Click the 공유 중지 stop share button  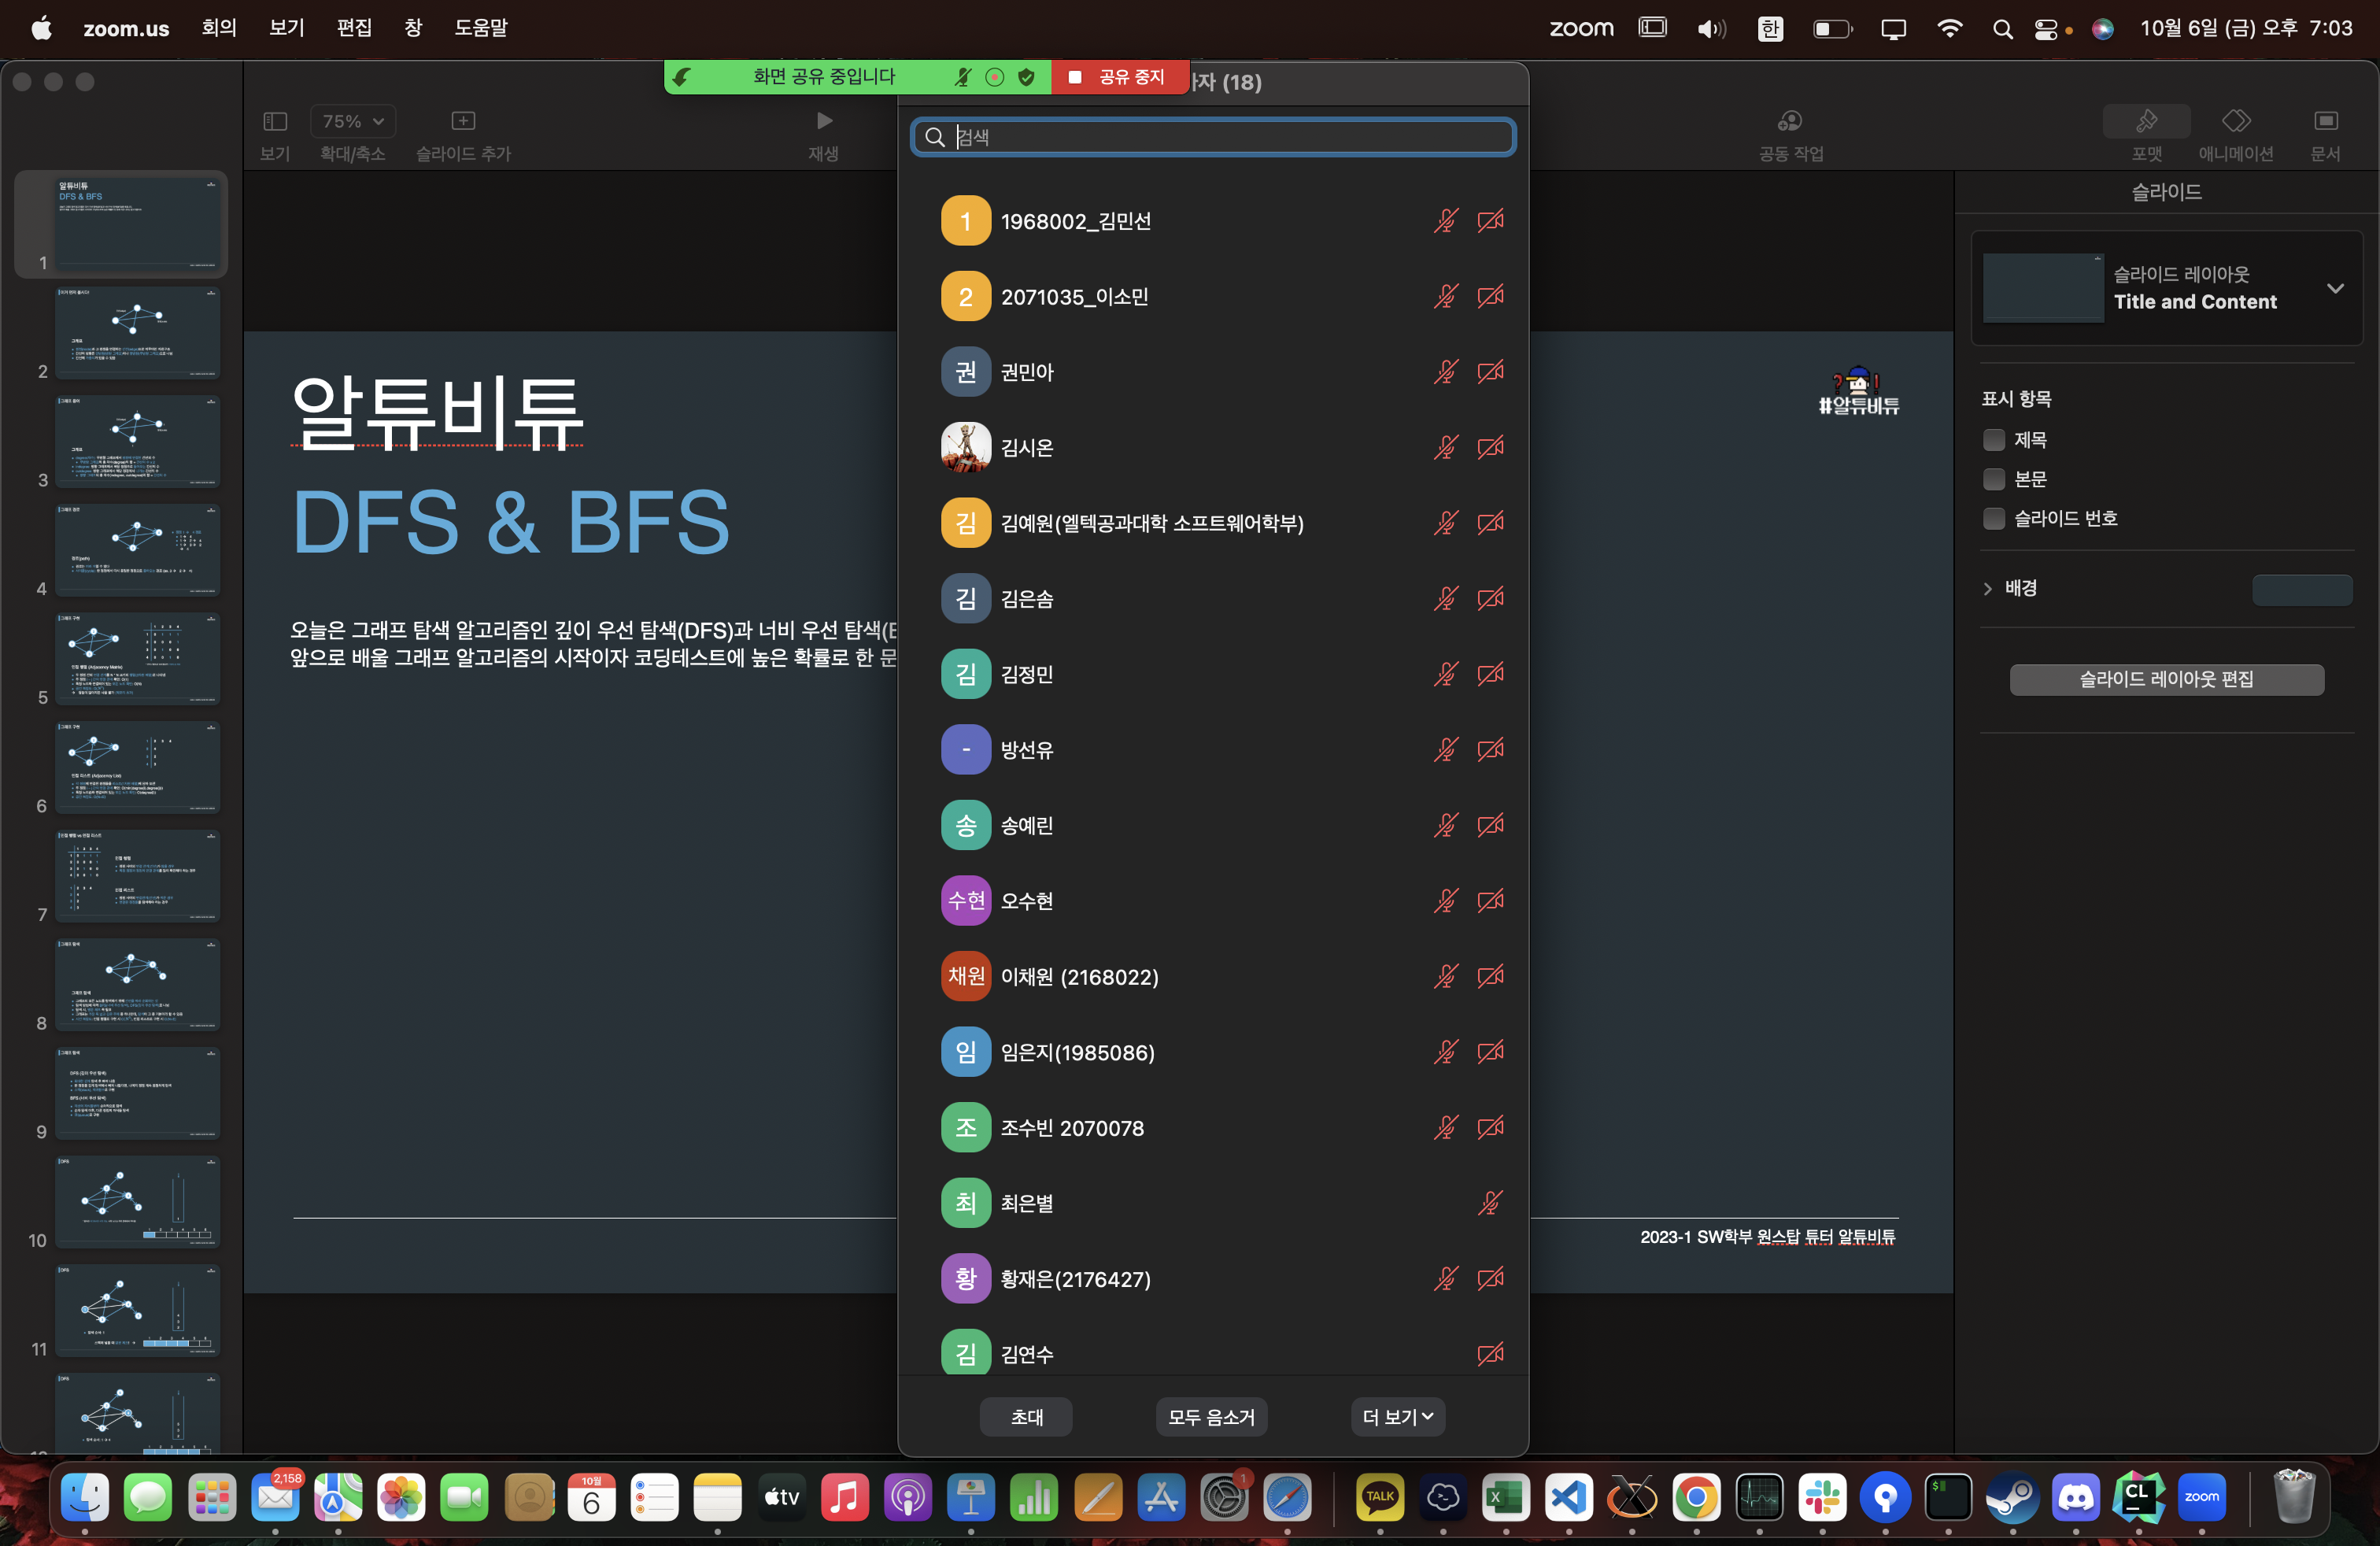[x=1120, y=77]
